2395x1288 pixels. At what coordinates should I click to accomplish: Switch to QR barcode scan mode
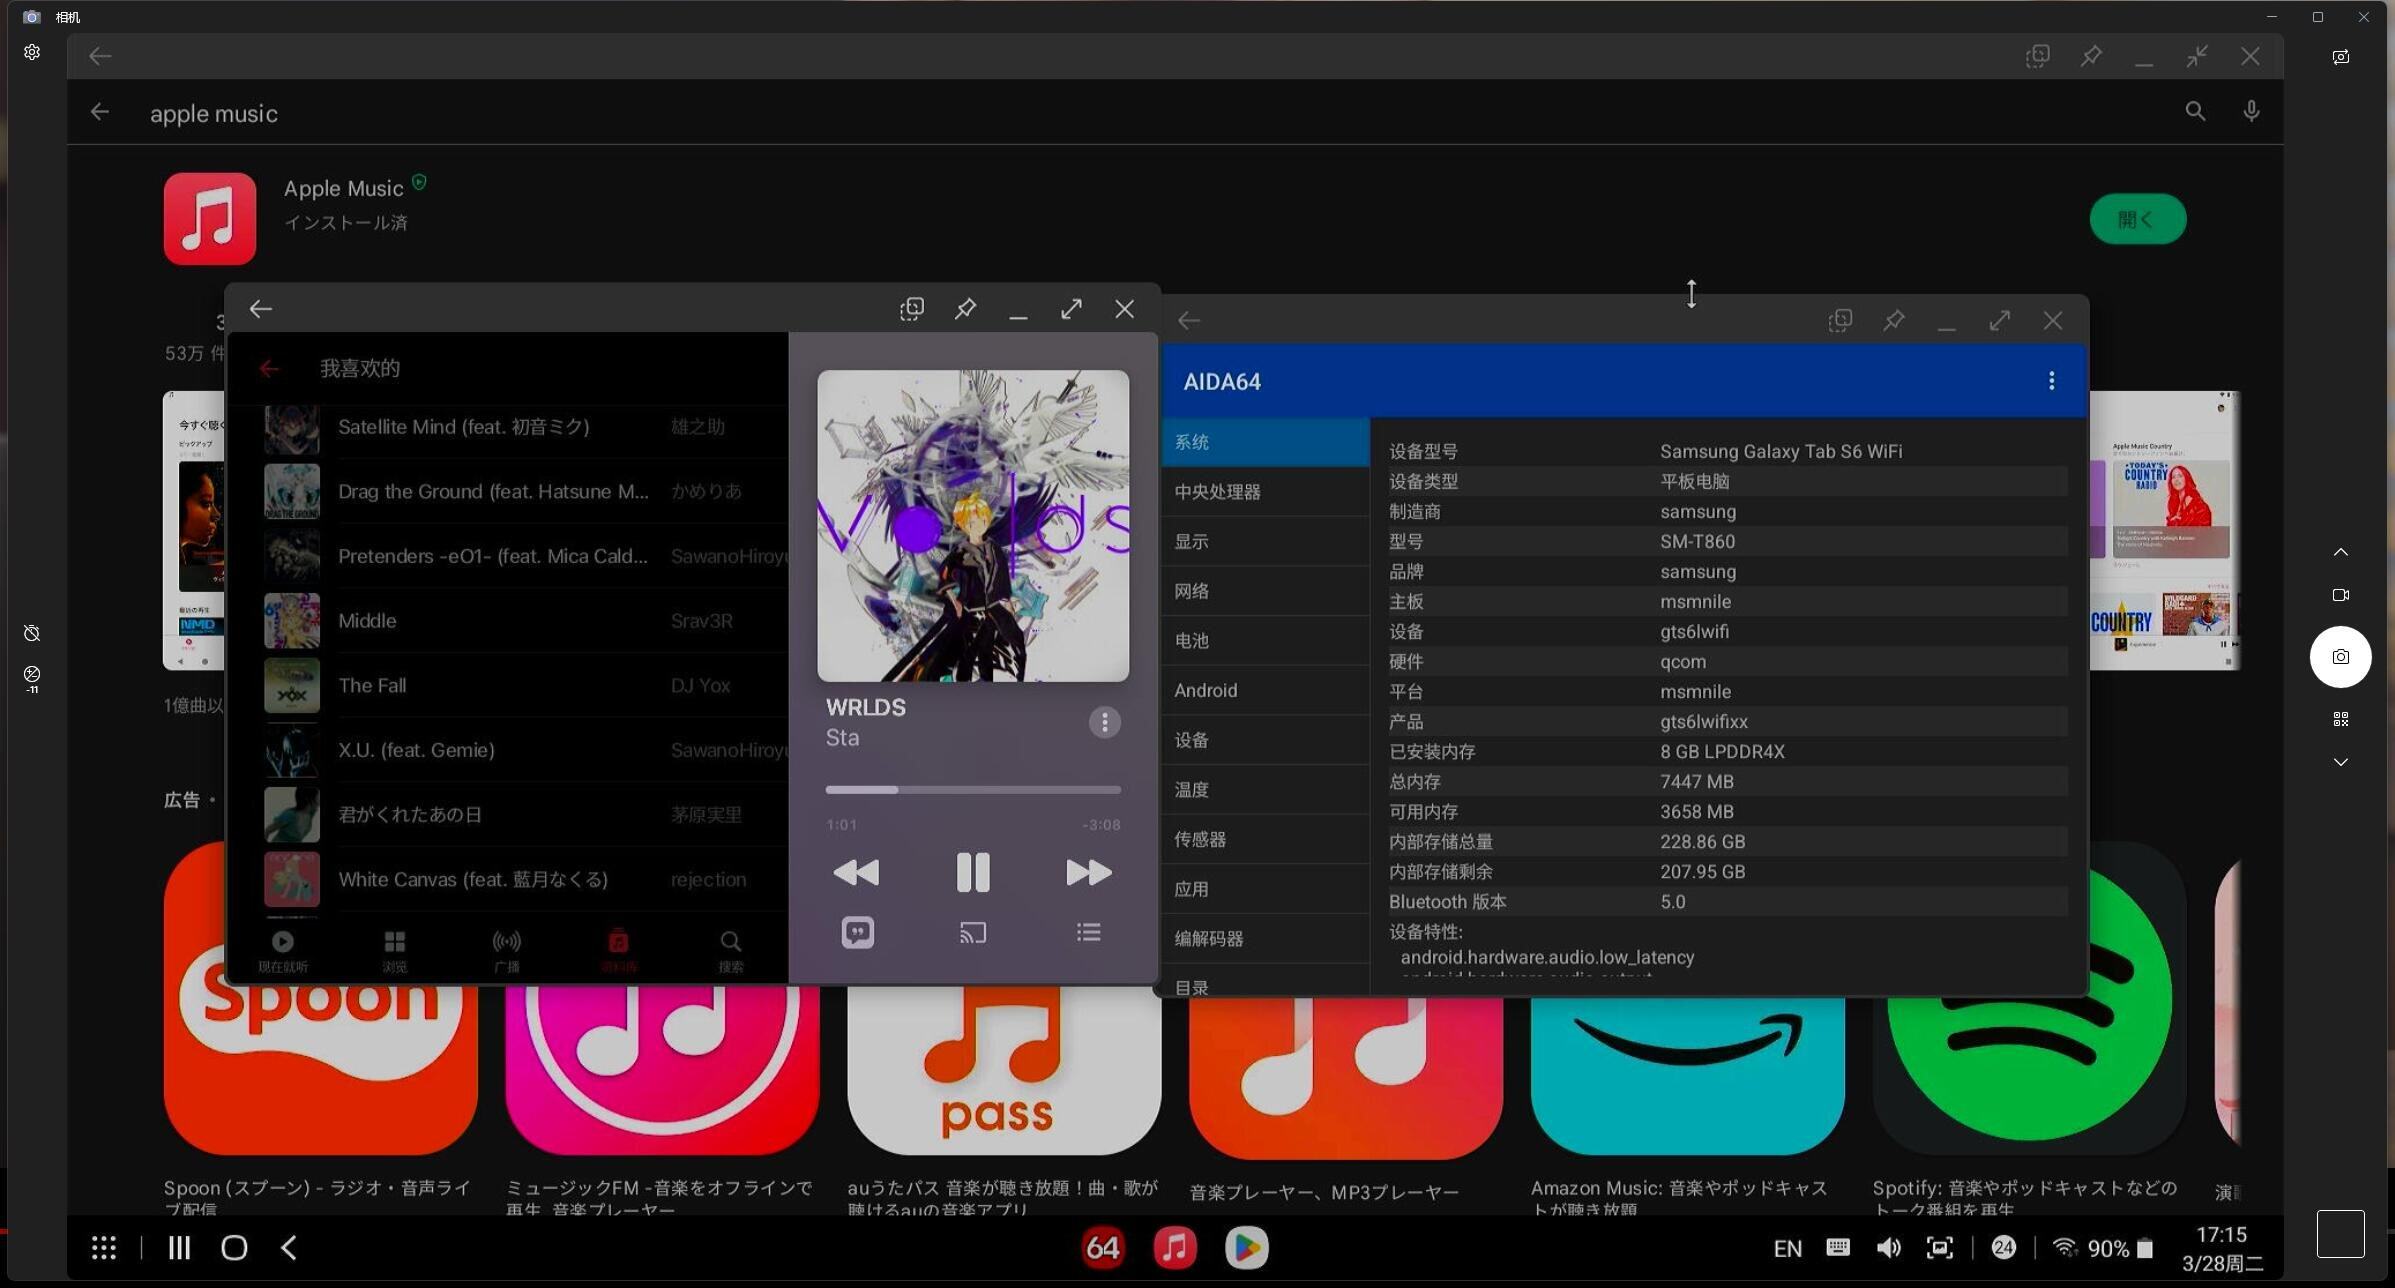pos(2340,719)
